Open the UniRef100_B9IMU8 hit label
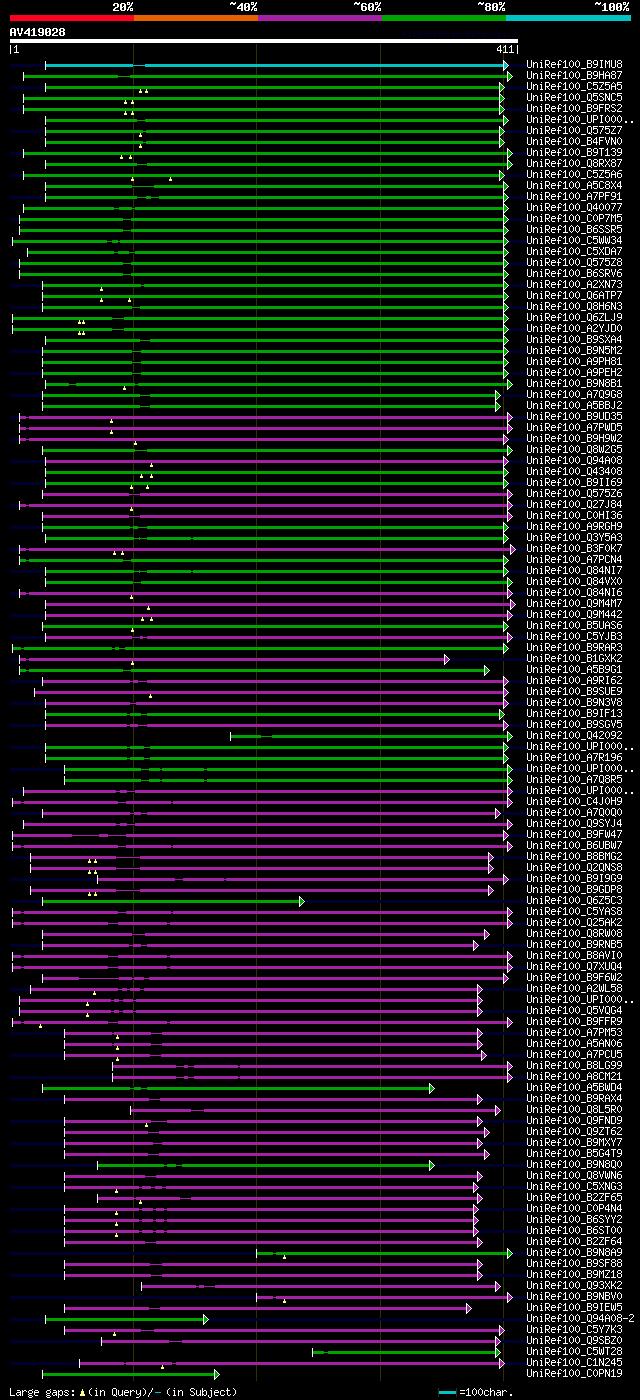 574,64
